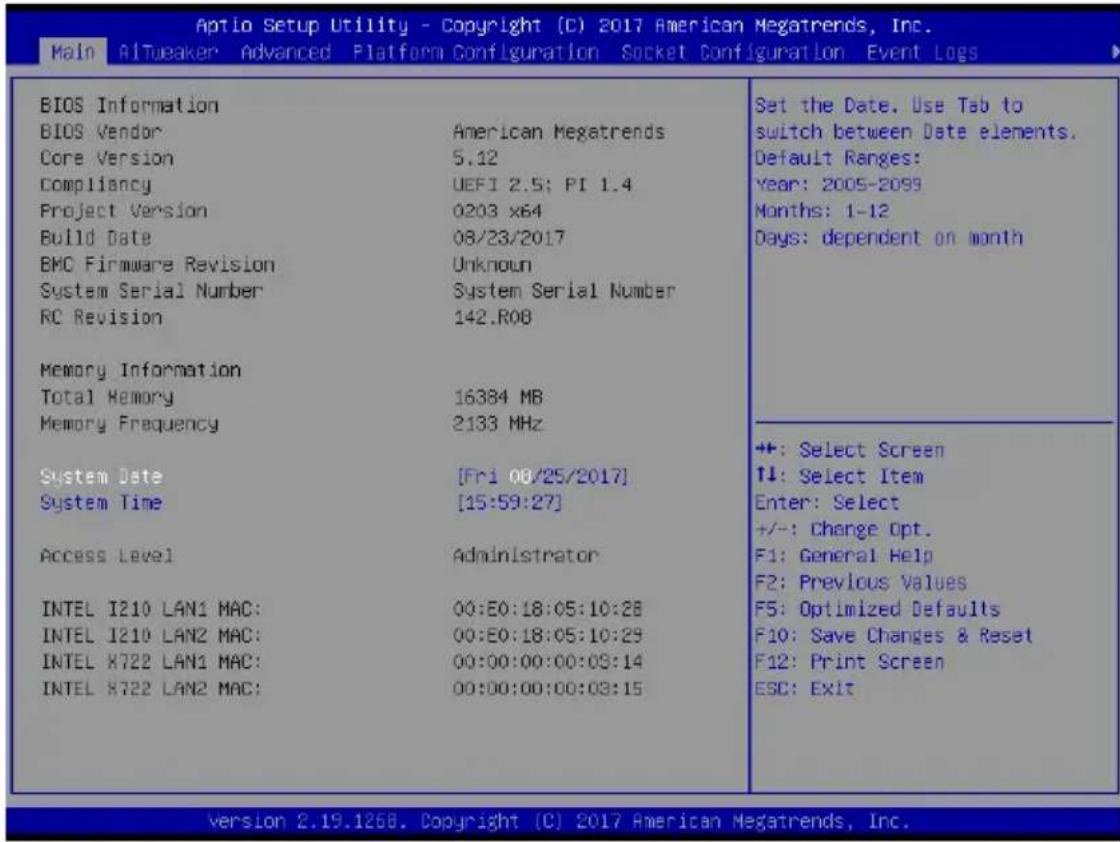Click the build date value 08/23/2017
The image size is (1120, 842).
point(509,238)
